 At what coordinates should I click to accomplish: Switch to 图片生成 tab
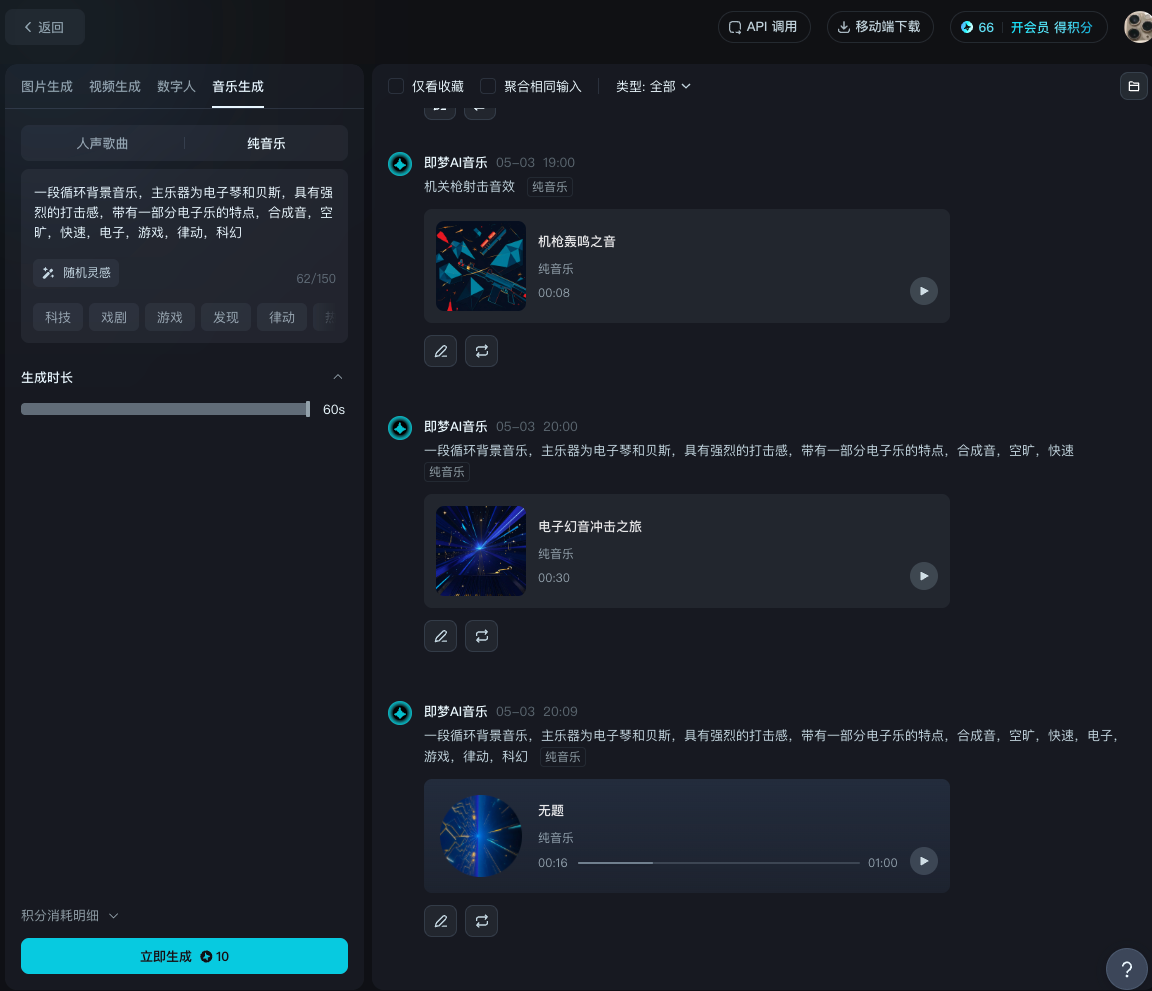[47, 87]
